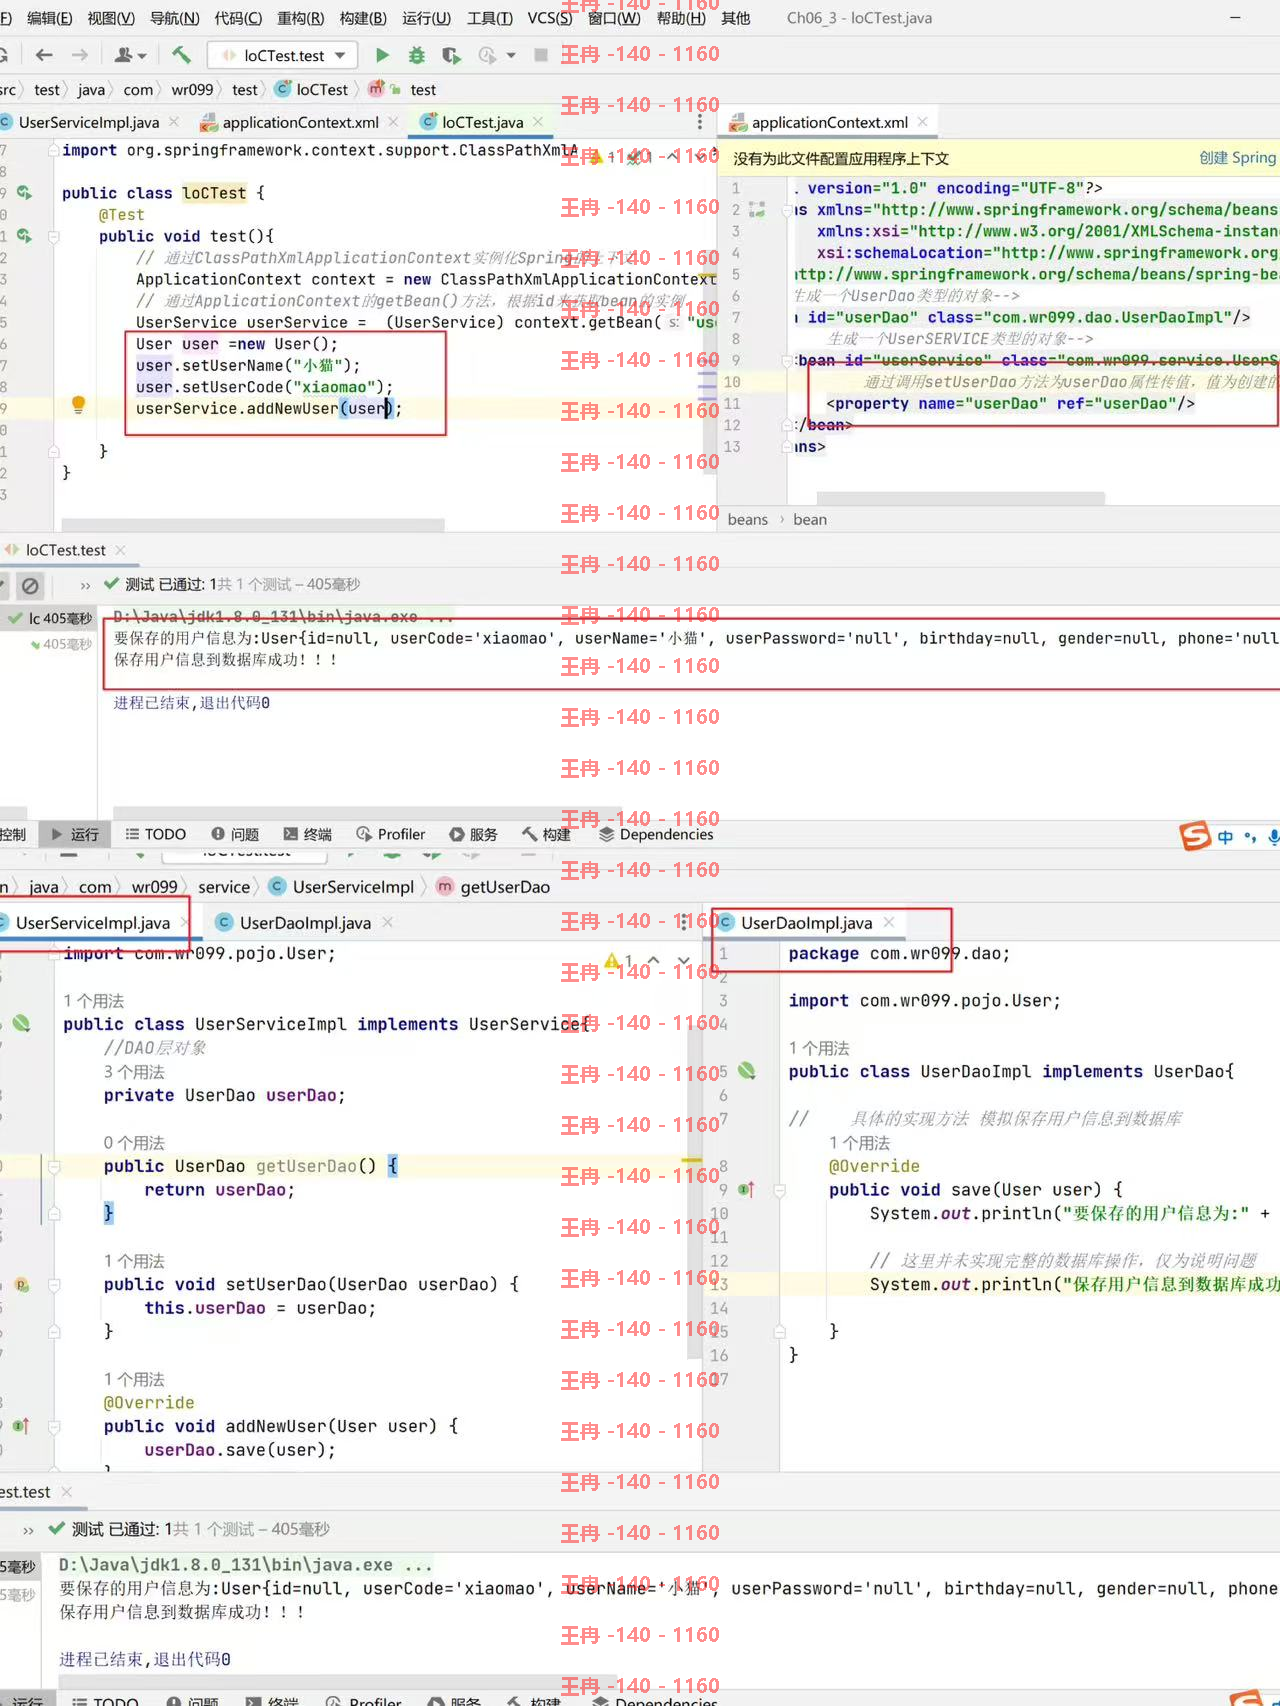Close applicationContext.xml tab beside loCTest.java
The height and width of the screenshot is (1706, 1280).
click(x=393, y=122)
